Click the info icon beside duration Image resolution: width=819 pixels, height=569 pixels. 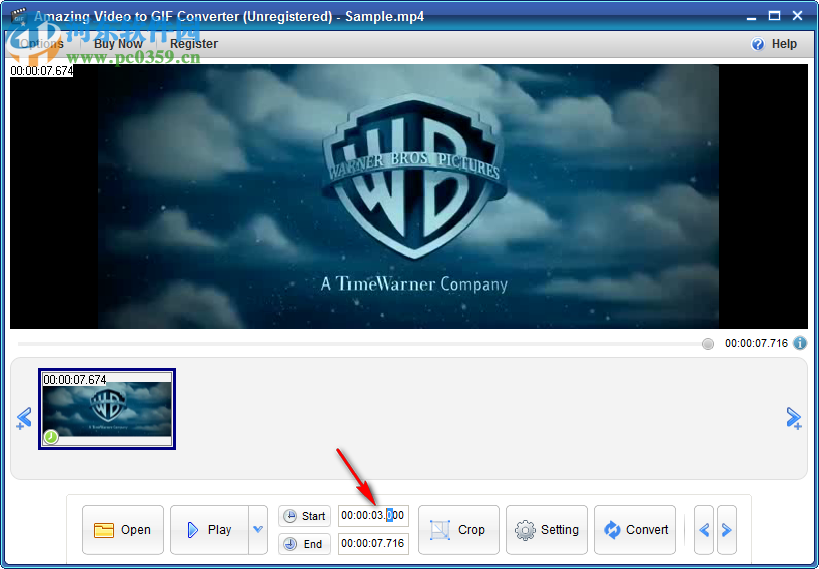pos(800,343)
